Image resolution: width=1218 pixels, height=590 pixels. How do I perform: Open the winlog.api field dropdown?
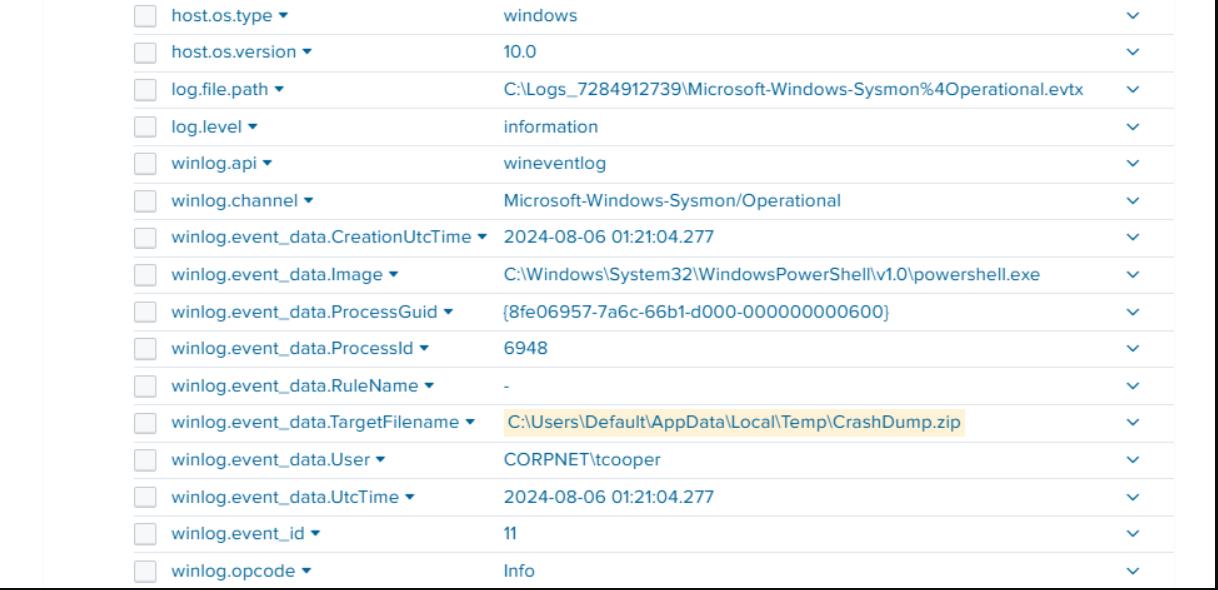pyautogui.click(x=267, y=164)
